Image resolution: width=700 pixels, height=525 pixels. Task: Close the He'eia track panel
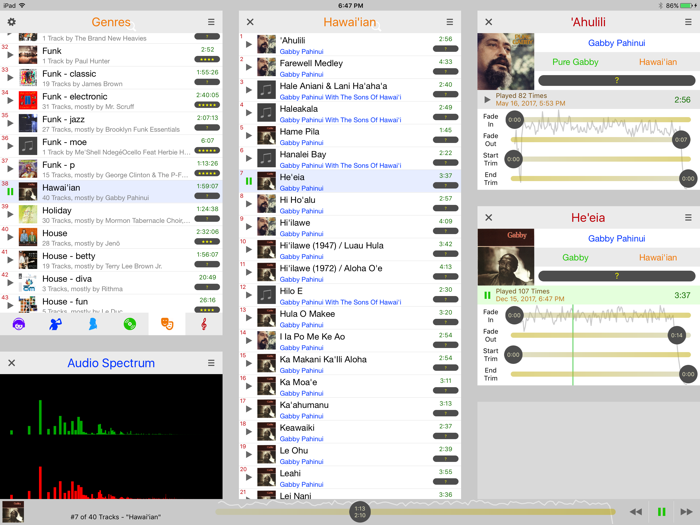click(489, 217)
